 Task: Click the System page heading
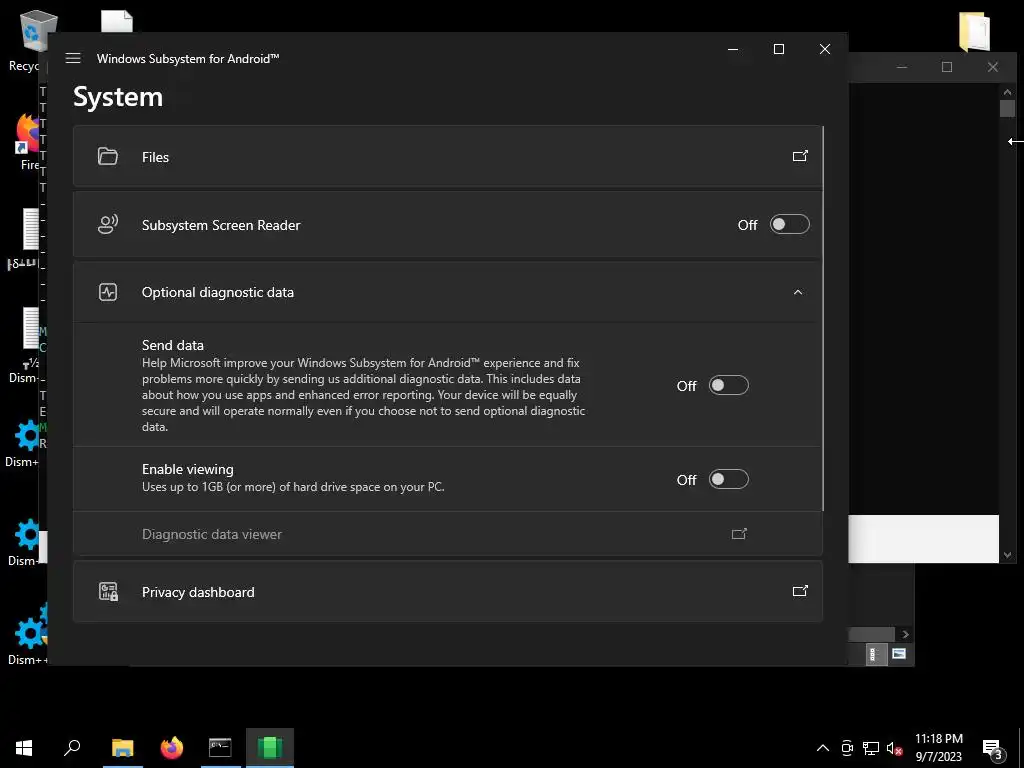coord(118,97)
